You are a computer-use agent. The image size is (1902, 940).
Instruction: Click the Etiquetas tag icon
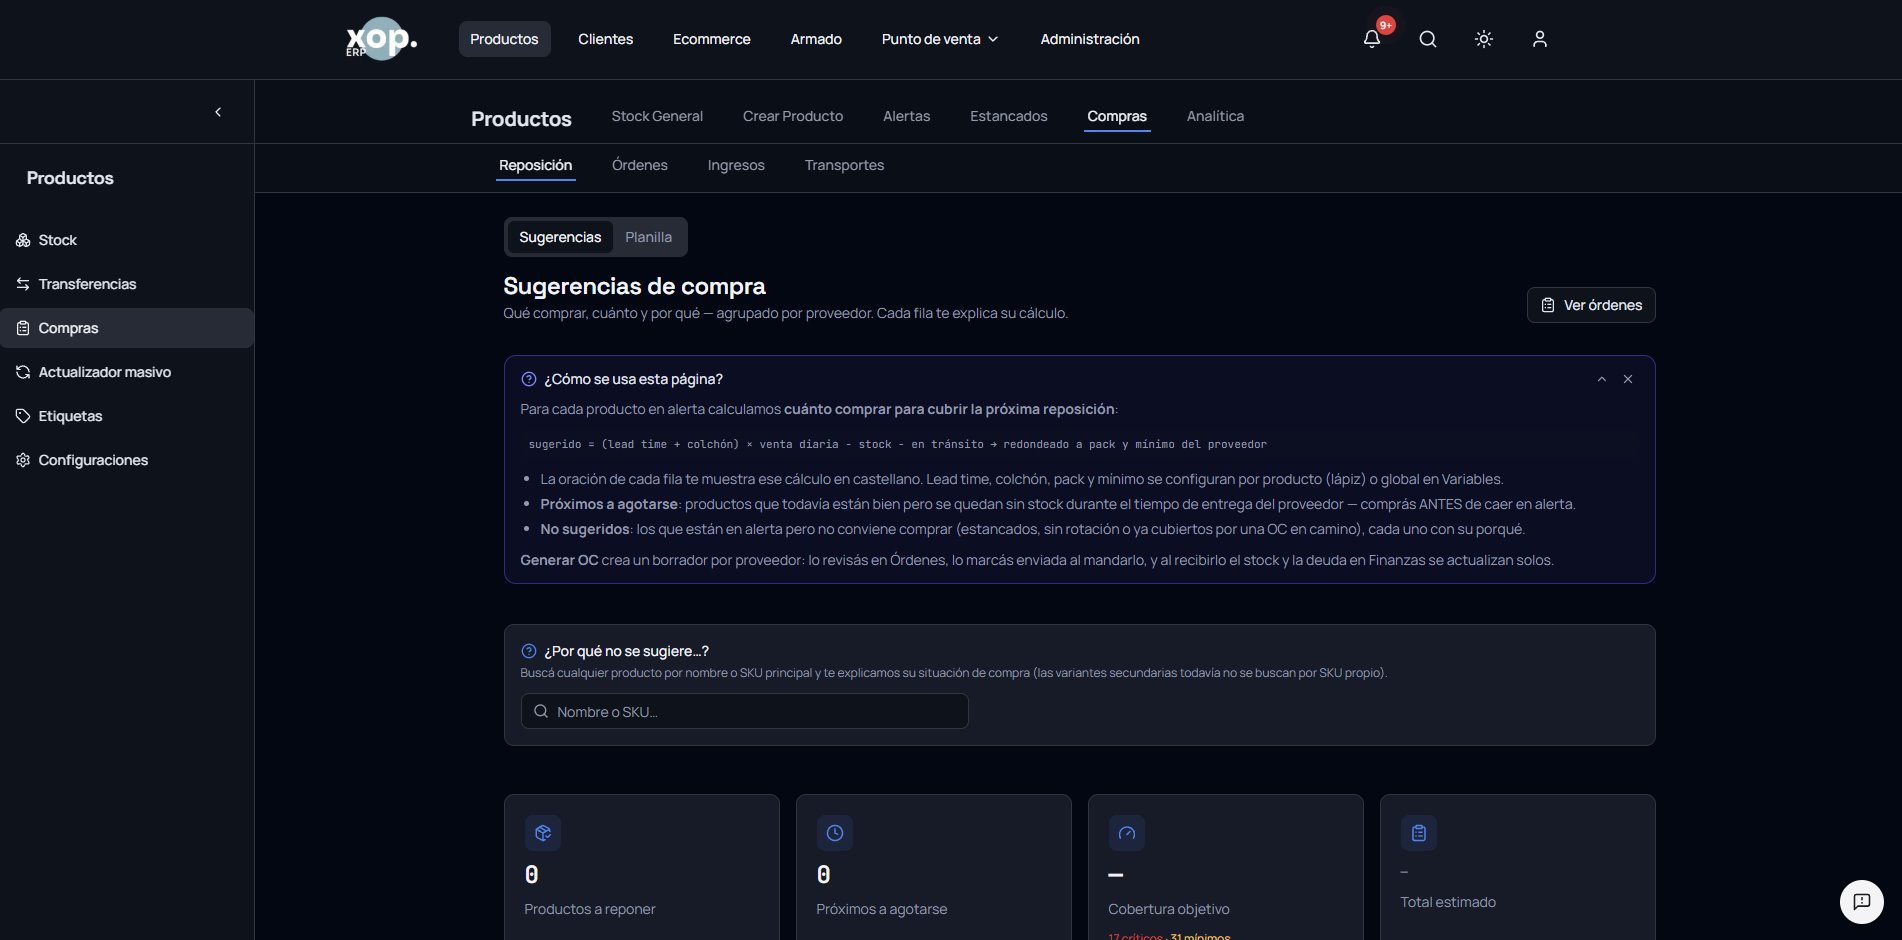[23, 416]
